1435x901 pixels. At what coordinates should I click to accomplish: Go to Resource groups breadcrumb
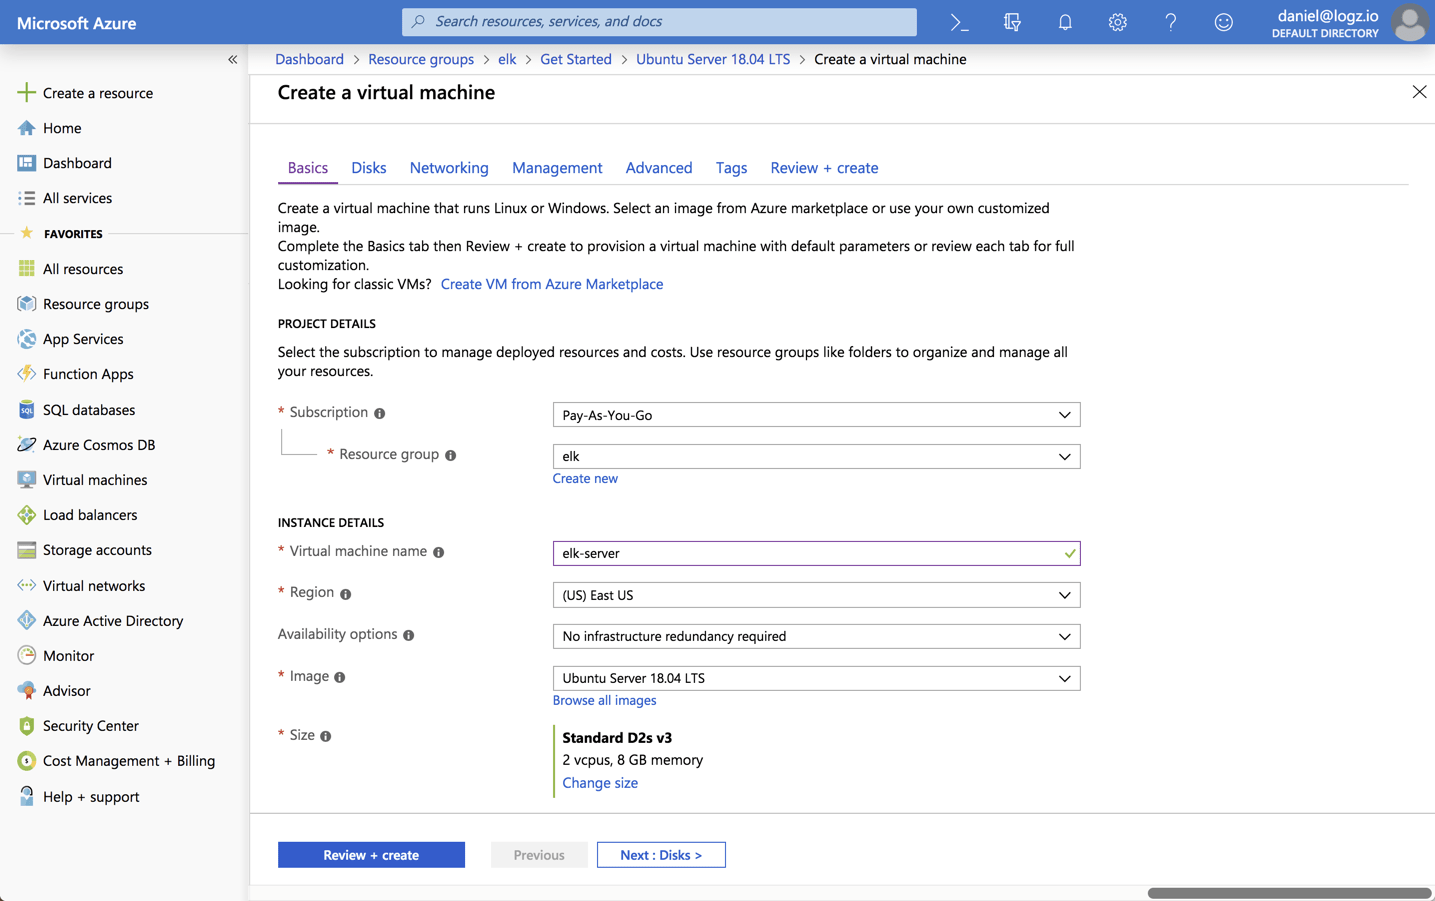421,59
